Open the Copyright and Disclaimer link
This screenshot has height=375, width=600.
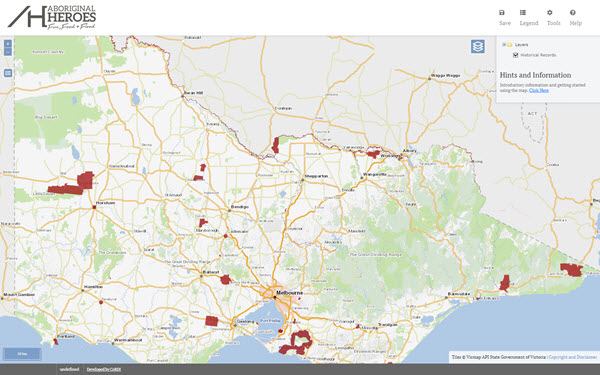pos(572,357)
